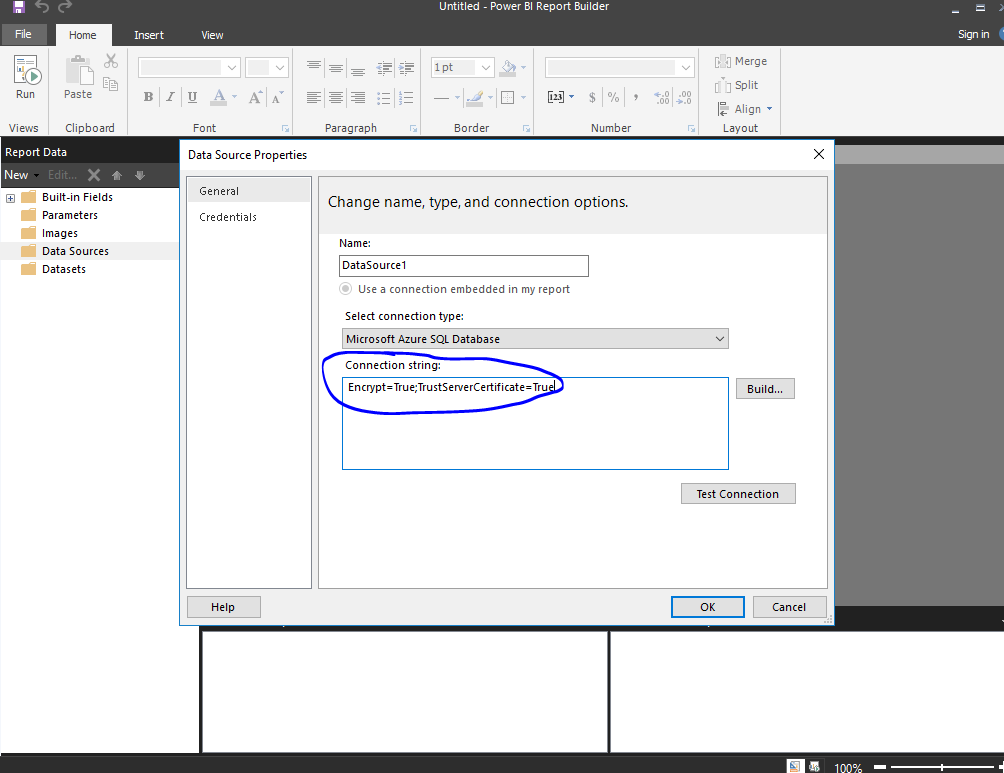Apply currency dollar format
The height and width of the screenshot is (773, 1004).
click(x=592, y=97)
